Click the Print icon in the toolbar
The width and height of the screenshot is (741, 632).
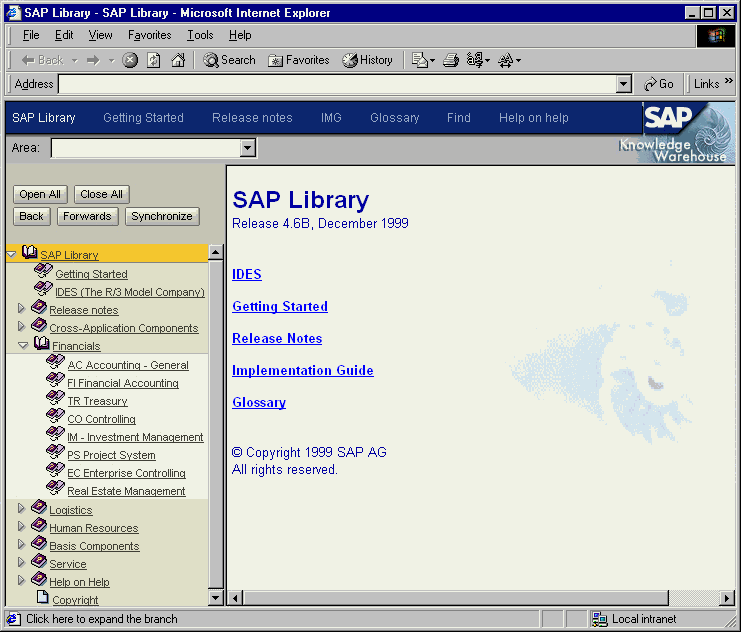(x=451, y=60)
